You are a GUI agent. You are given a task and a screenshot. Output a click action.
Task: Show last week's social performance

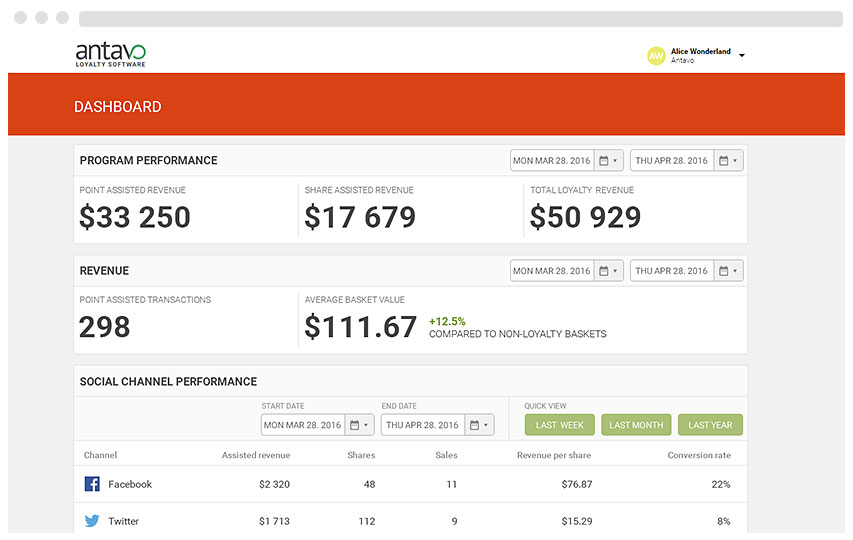tap(560, 425)
